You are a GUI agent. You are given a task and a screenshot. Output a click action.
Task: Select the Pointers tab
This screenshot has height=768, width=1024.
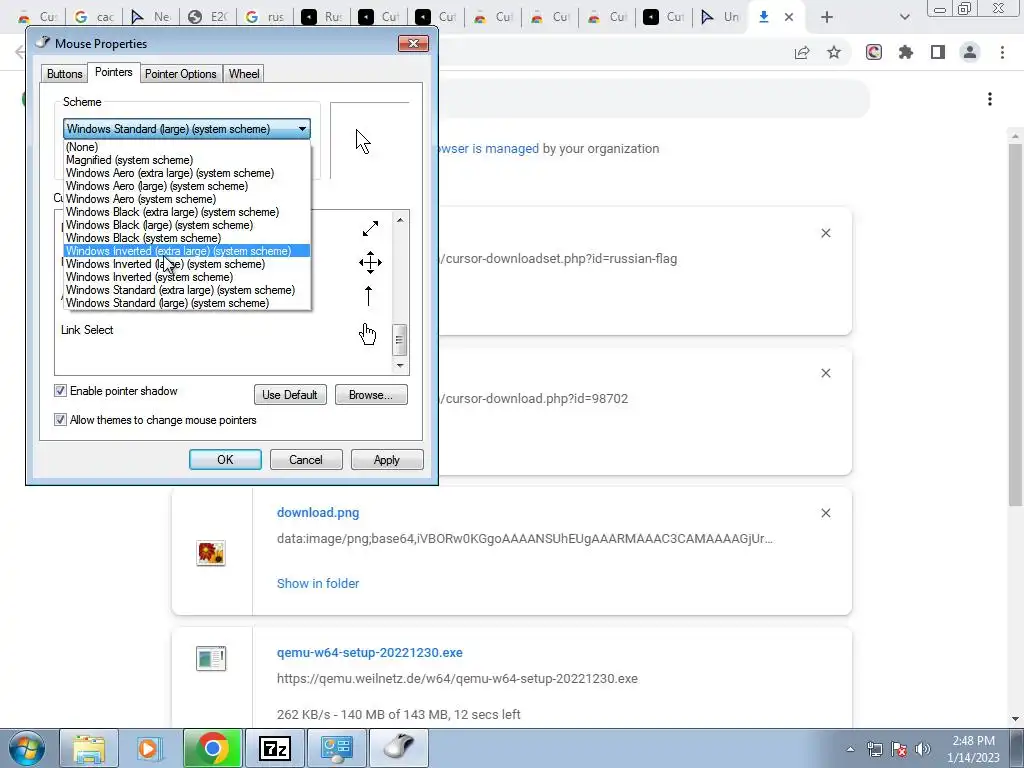(x=114, y=72)
